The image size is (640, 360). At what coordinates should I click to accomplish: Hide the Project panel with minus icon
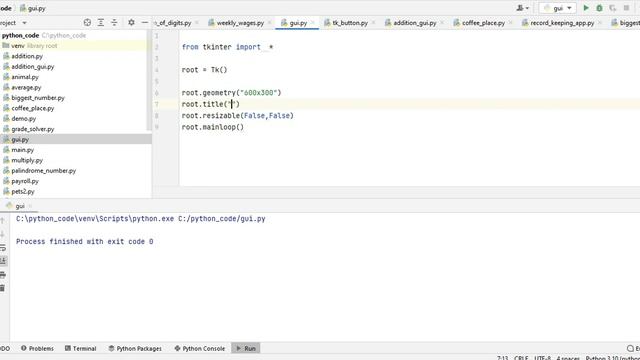(144, 23)
